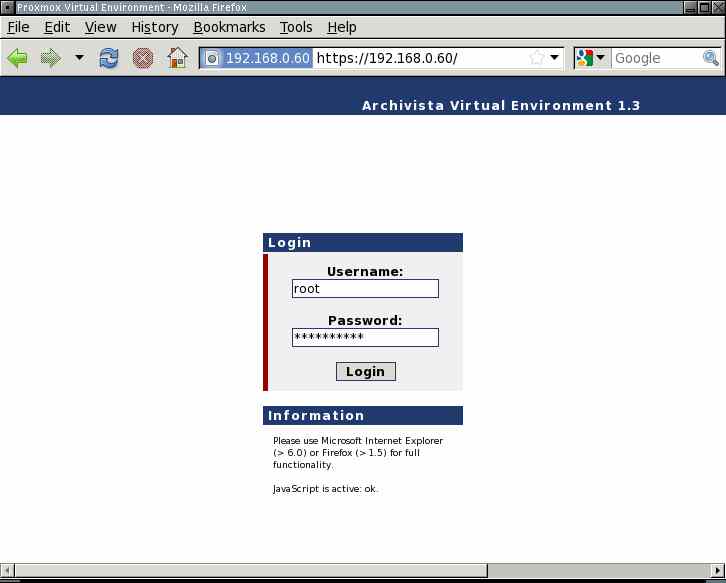
Task: Click the scrollbar right arrow
Action: [718, 570]
